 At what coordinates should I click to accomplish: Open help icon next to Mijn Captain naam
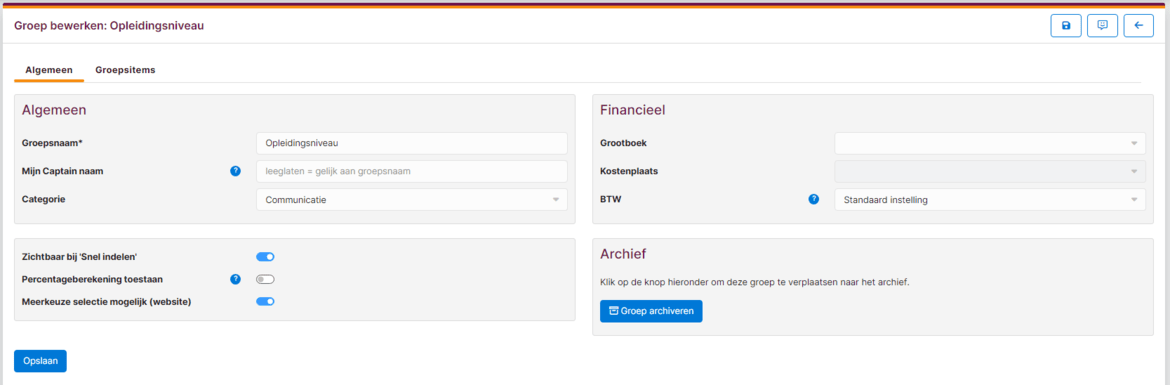(236, 171)
